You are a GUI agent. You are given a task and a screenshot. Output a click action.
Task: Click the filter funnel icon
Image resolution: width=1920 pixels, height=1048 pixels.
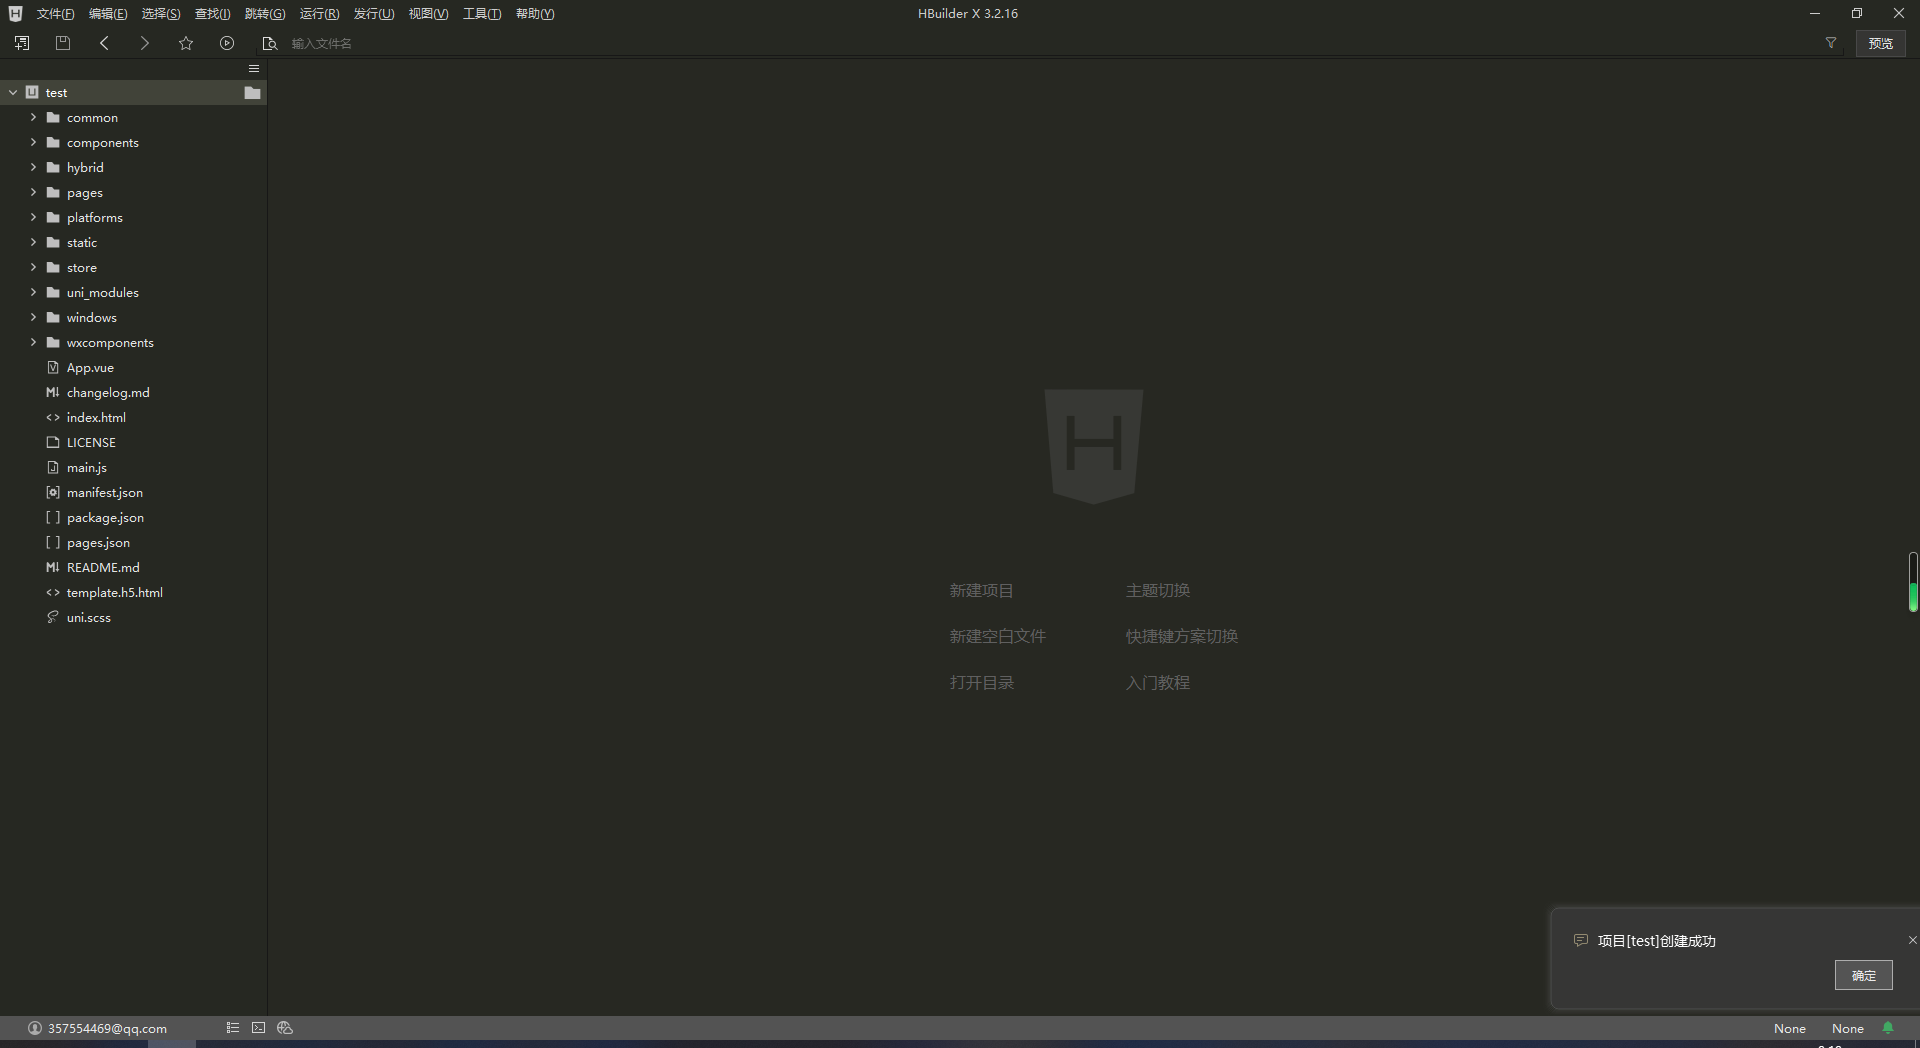coord(1831,43)
